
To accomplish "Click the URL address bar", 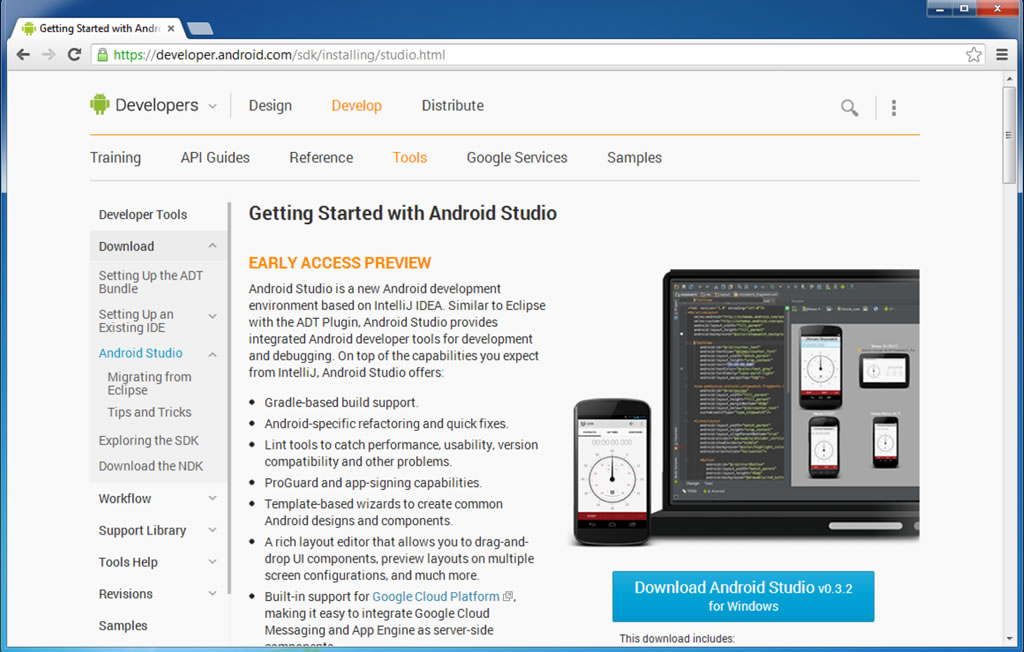I will point(536,55).
